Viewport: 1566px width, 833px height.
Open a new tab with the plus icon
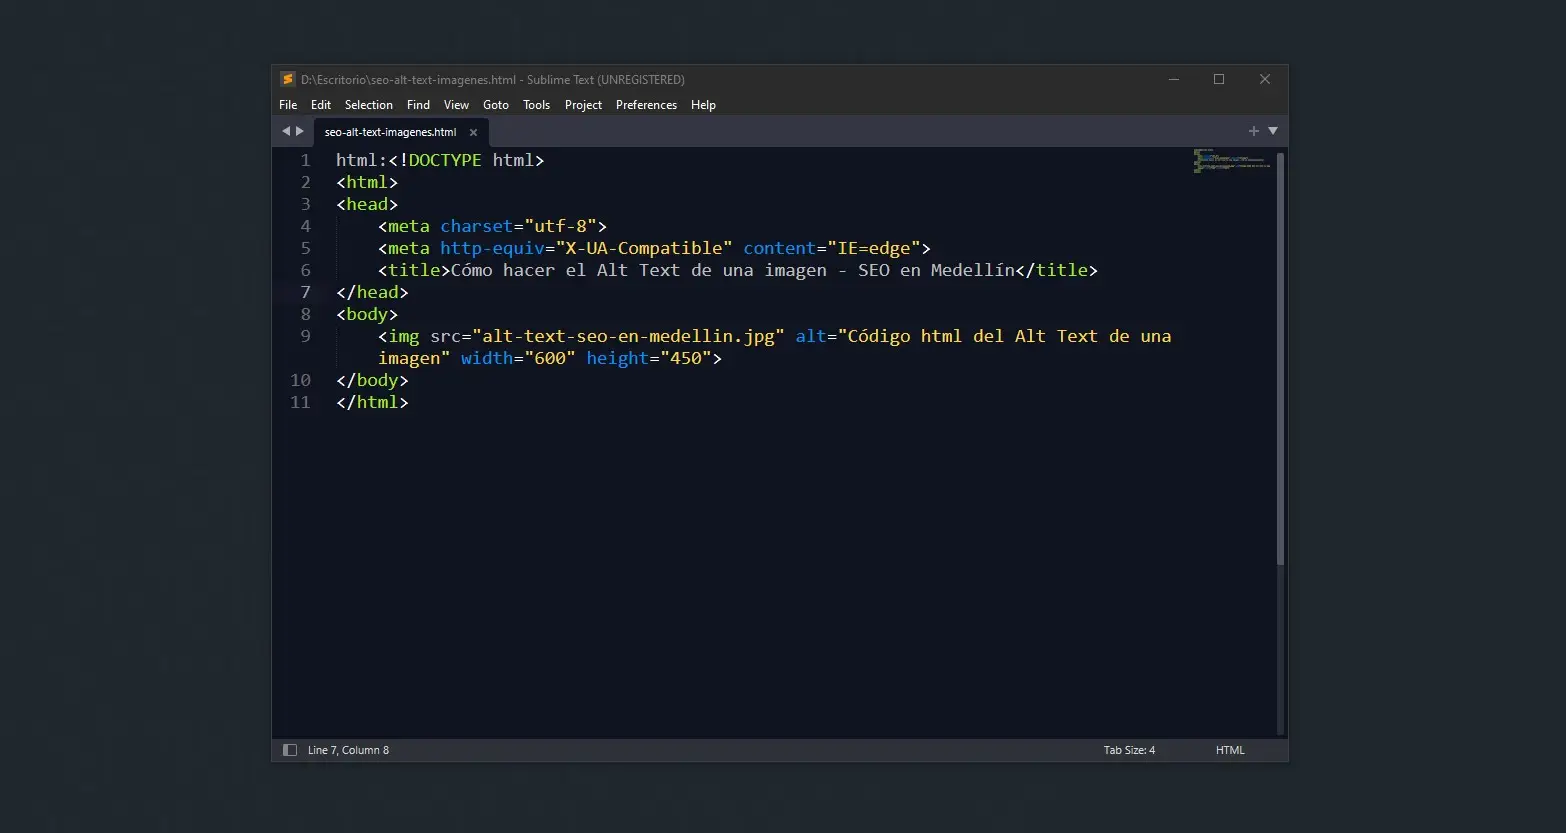1253,130
